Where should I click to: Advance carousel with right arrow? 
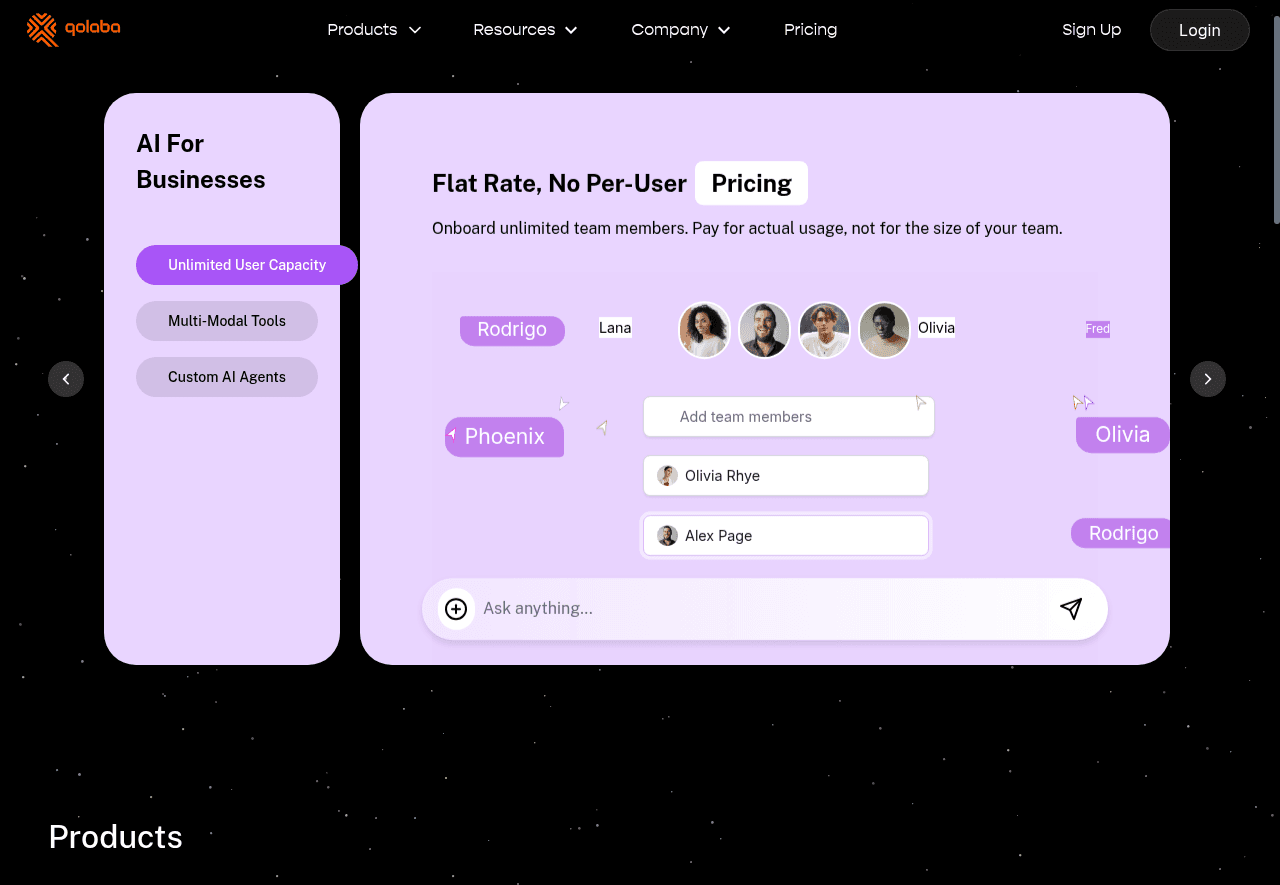(x=1207, y=379)
